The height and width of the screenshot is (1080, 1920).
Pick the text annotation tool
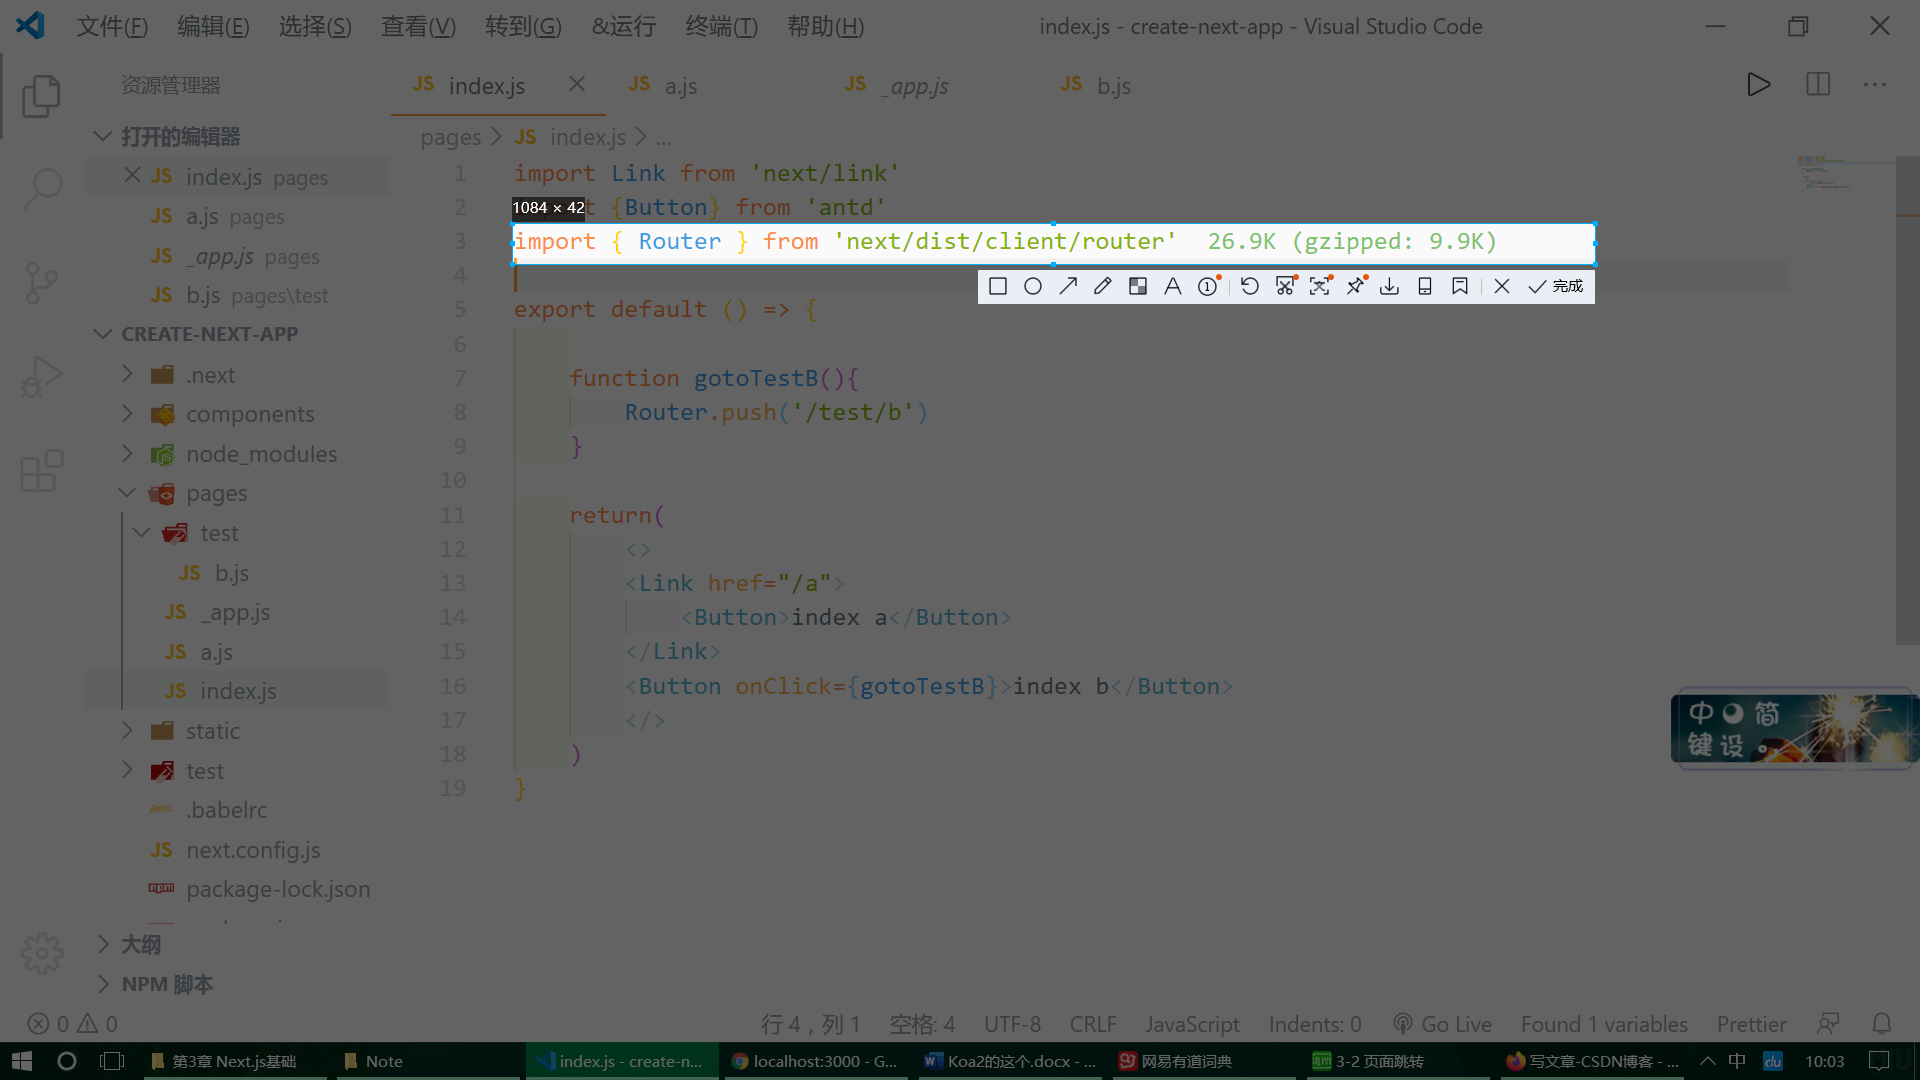point(1173,287)
